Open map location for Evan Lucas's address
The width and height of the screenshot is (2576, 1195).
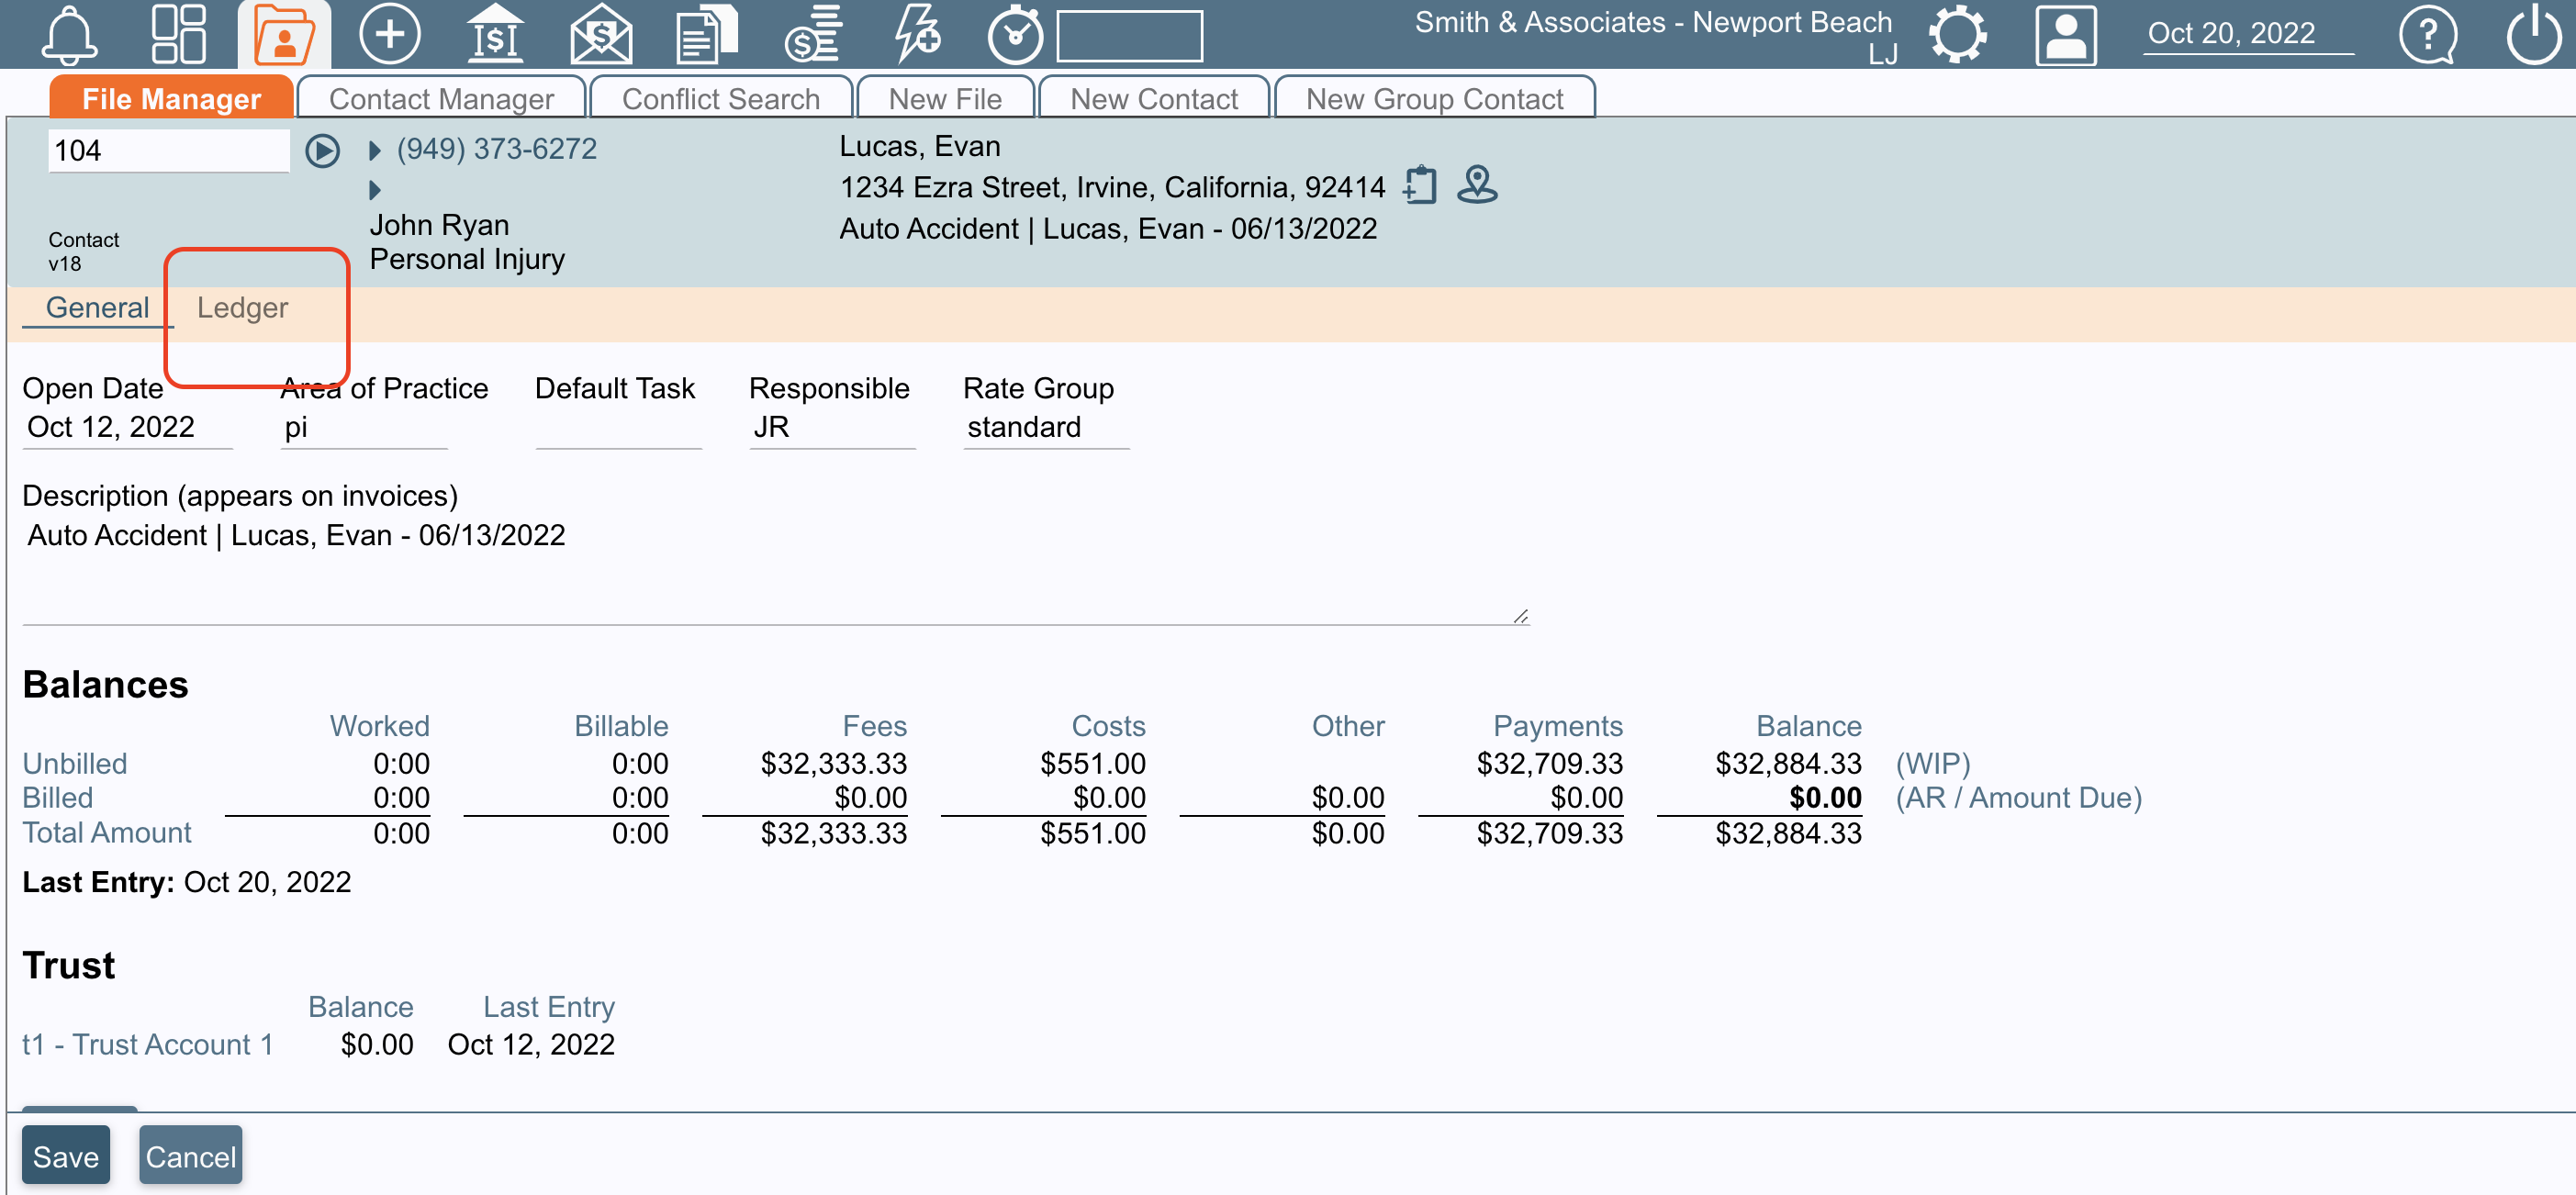click(1478, 185)
